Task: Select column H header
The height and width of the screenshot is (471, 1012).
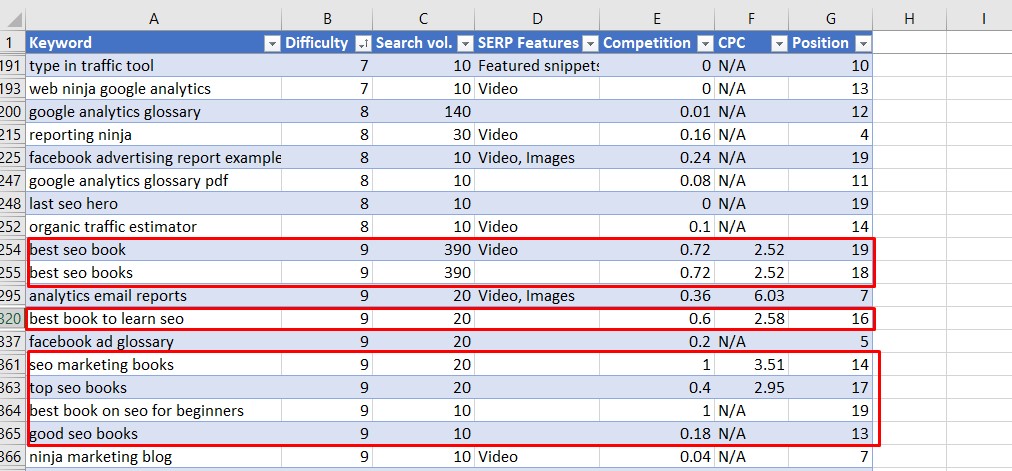Action: coord(909,19)
